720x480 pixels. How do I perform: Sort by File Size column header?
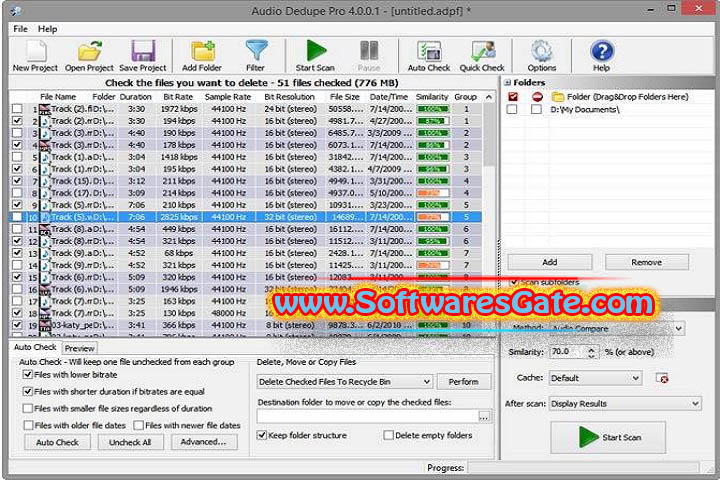[x=344, y=97]
